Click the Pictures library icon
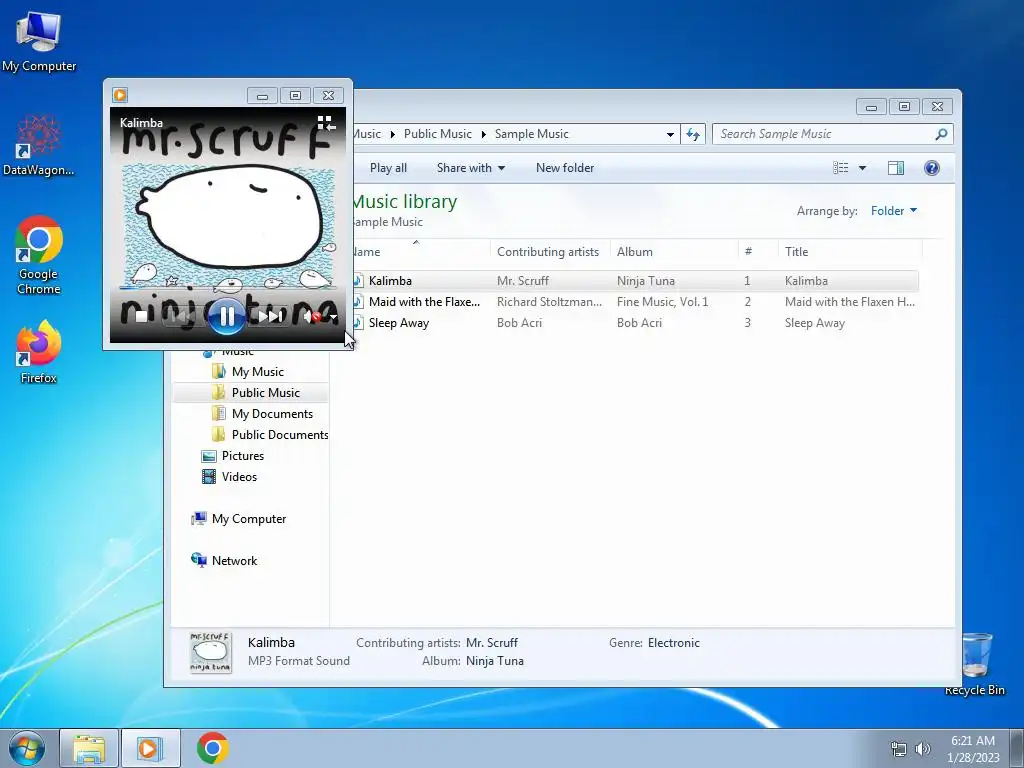Image resolution: width=1024 pixels, height=768 pixels. click(x=209, y=456)
